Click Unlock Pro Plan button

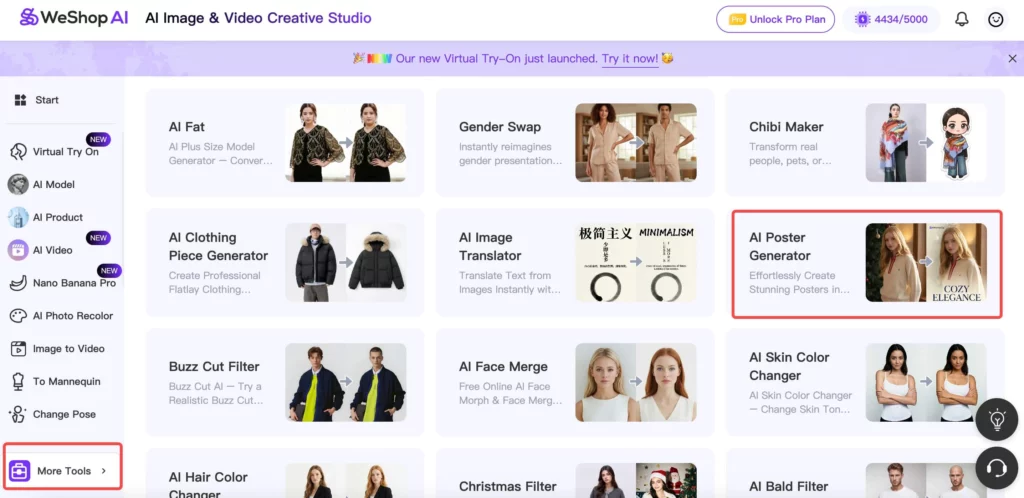775,20
